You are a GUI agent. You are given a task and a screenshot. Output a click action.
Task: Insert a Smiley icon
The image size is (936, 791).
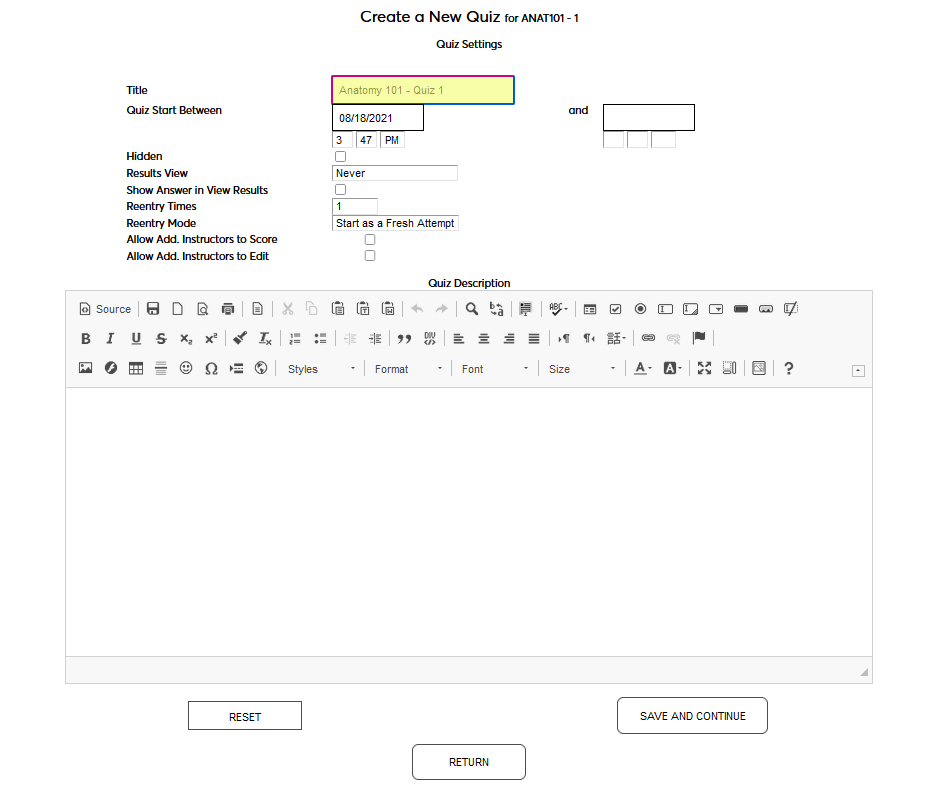click(x=186, y=368)
